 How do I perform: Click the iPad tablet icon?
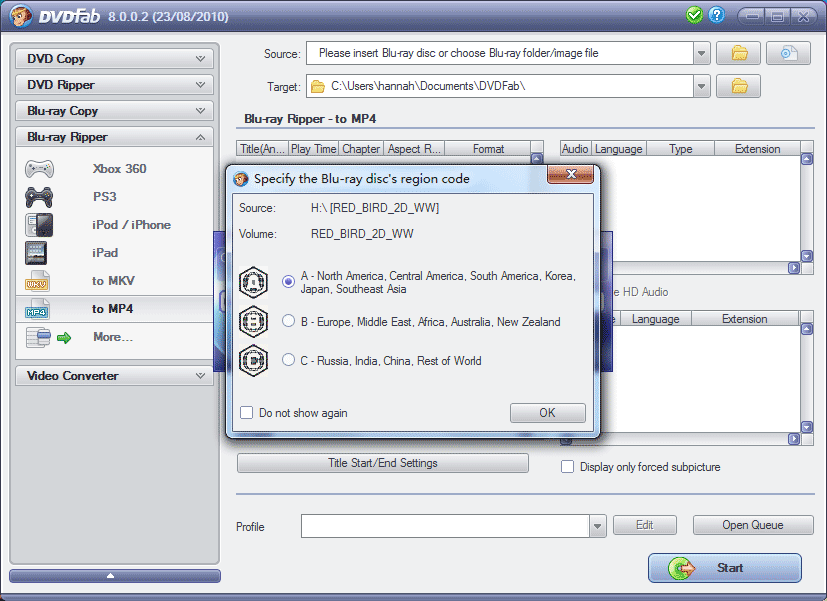[36, 253]
